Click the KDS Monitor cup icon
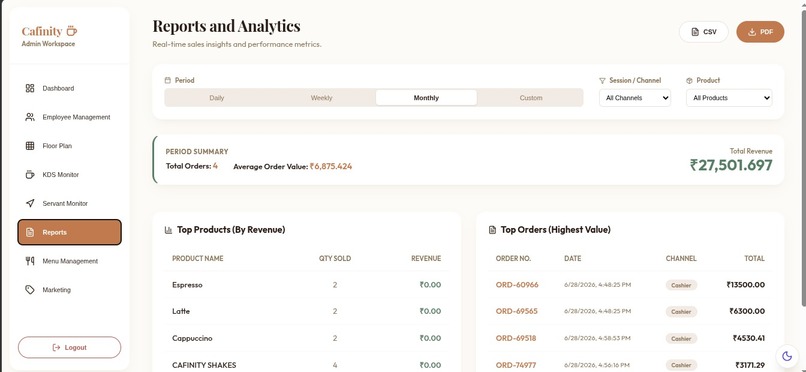 [x=30, y=175]
